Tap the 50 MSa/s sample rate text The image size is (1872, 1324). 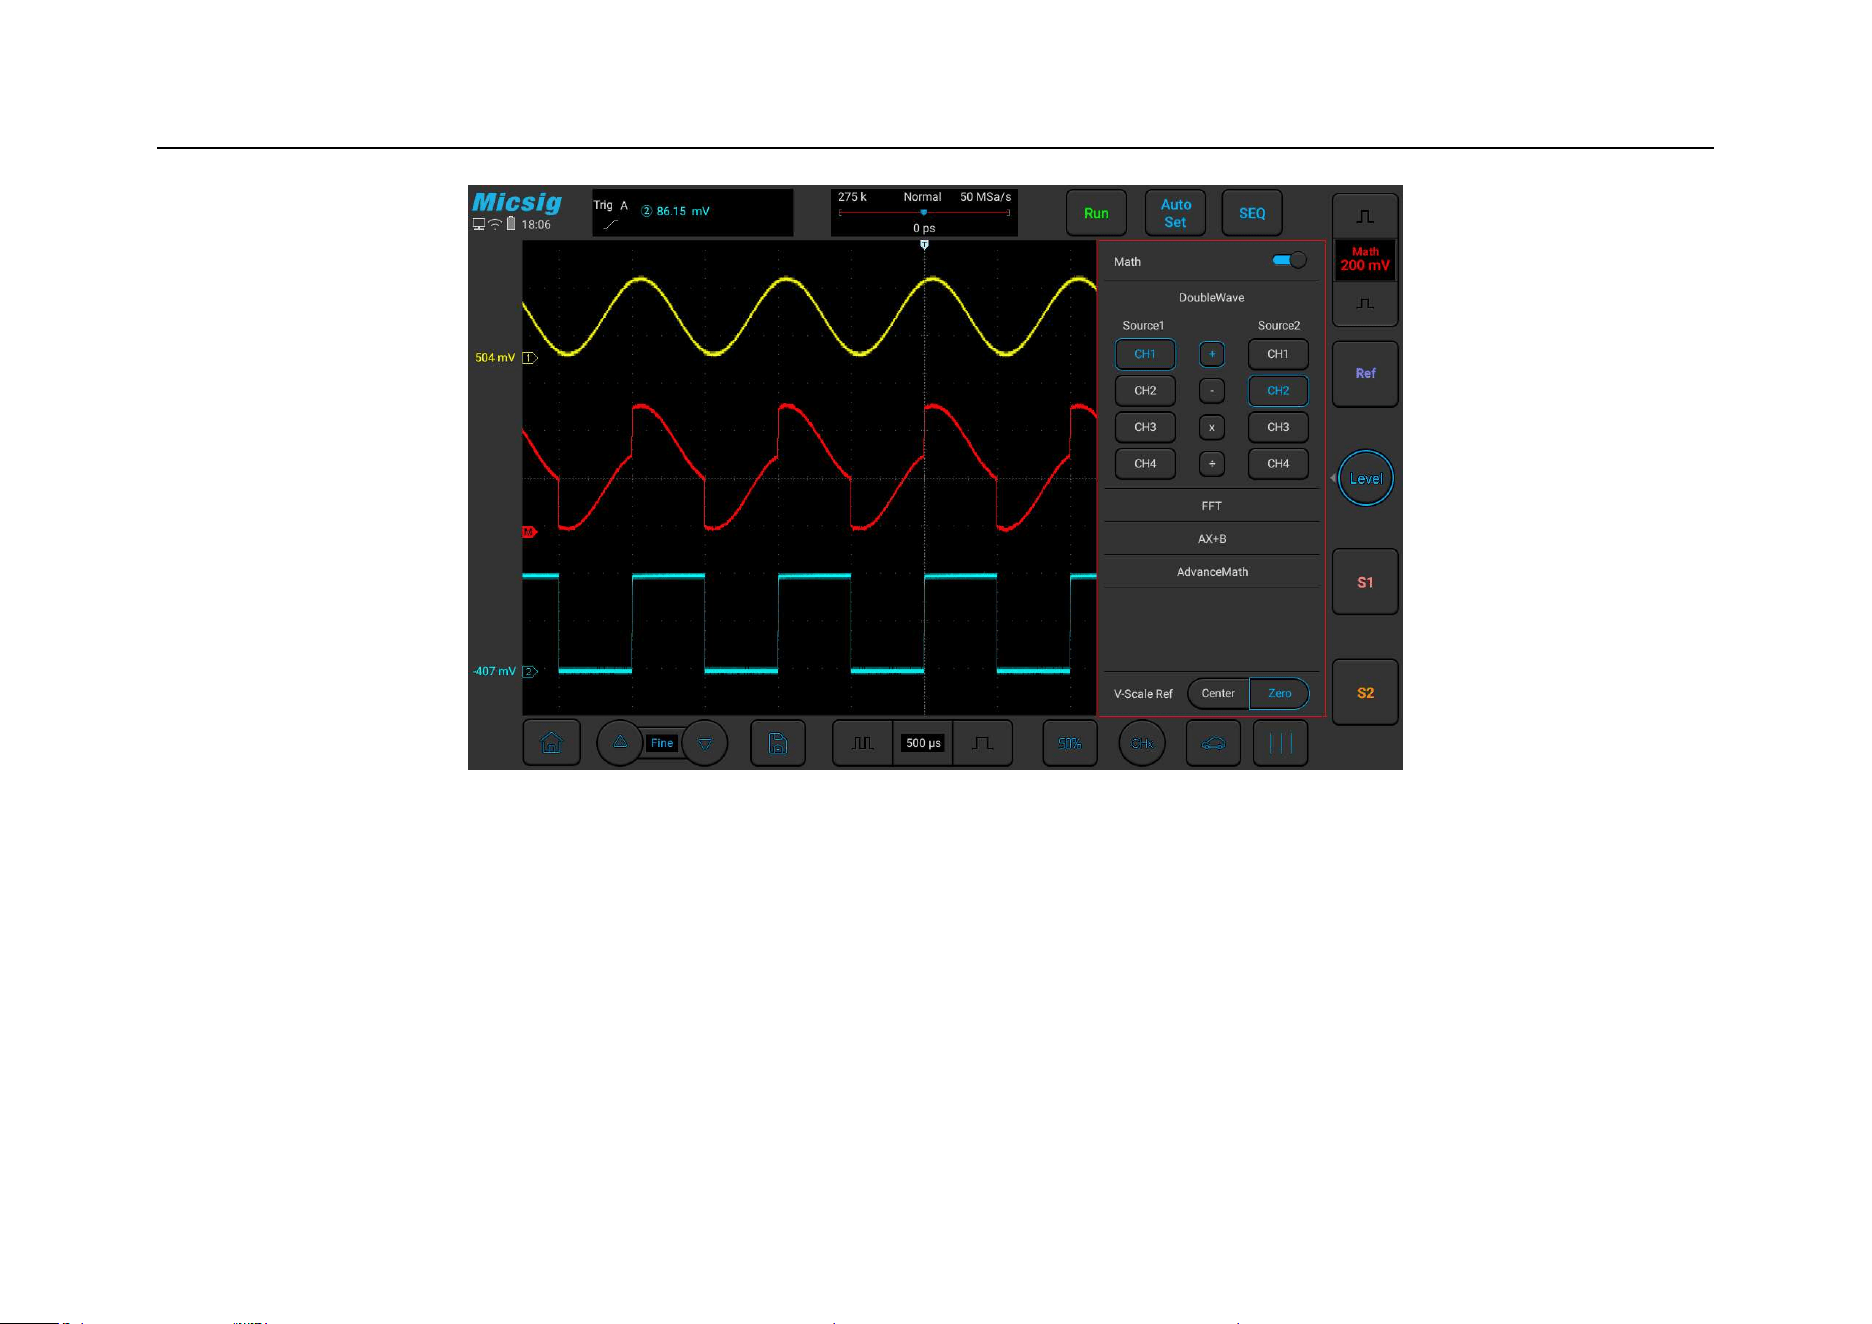pyautogui.click(x=985, y=197)
